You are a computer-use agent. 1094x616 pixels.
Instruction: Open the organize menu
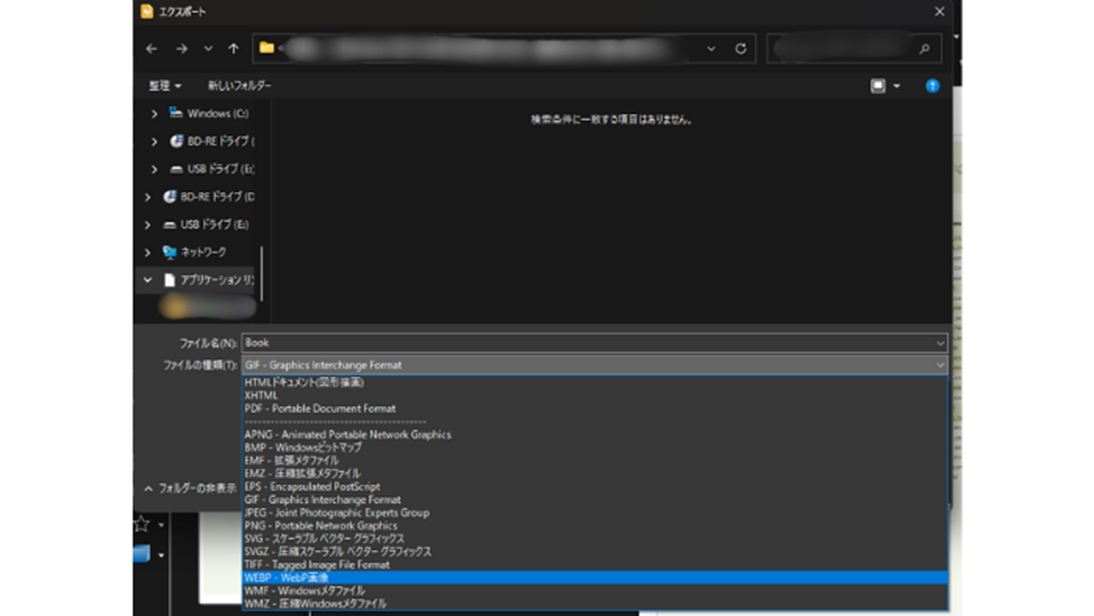[165, 86]
